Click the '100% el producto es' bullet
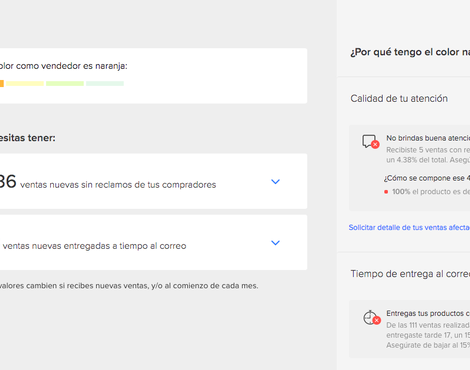 coord(427,192)
